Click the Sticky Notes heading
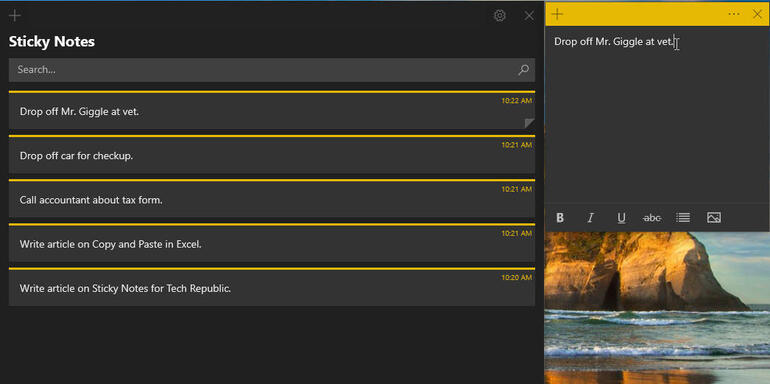 point(52,42)
